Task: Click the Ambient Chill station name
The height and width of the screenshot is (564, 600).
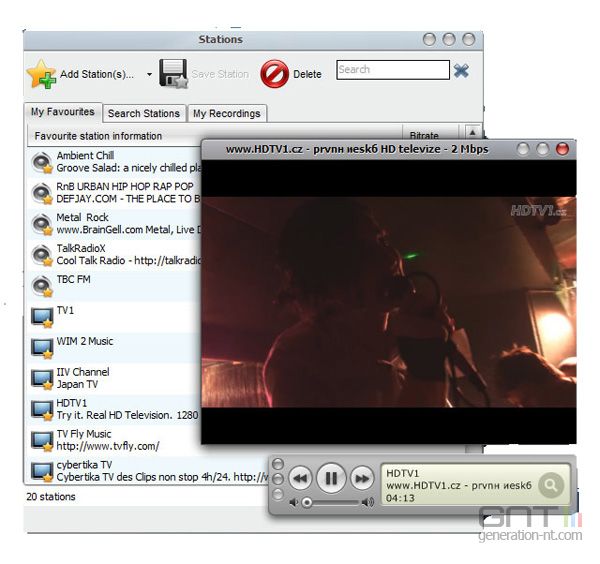Action: [x=85, y=155]
